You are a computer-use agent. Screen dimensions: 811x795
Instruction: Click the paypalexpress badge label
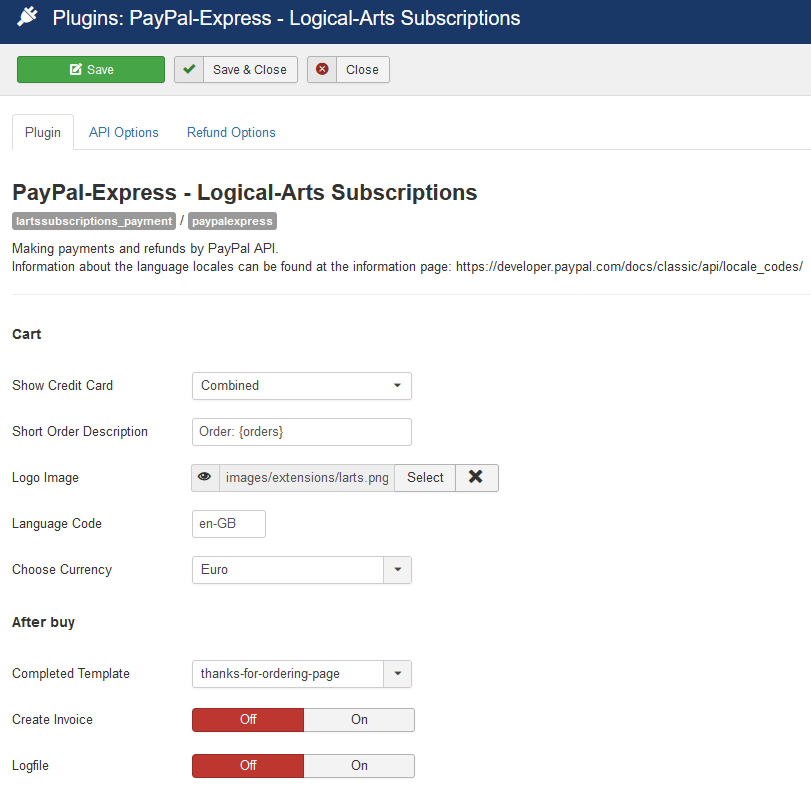[x=231, y=221]
